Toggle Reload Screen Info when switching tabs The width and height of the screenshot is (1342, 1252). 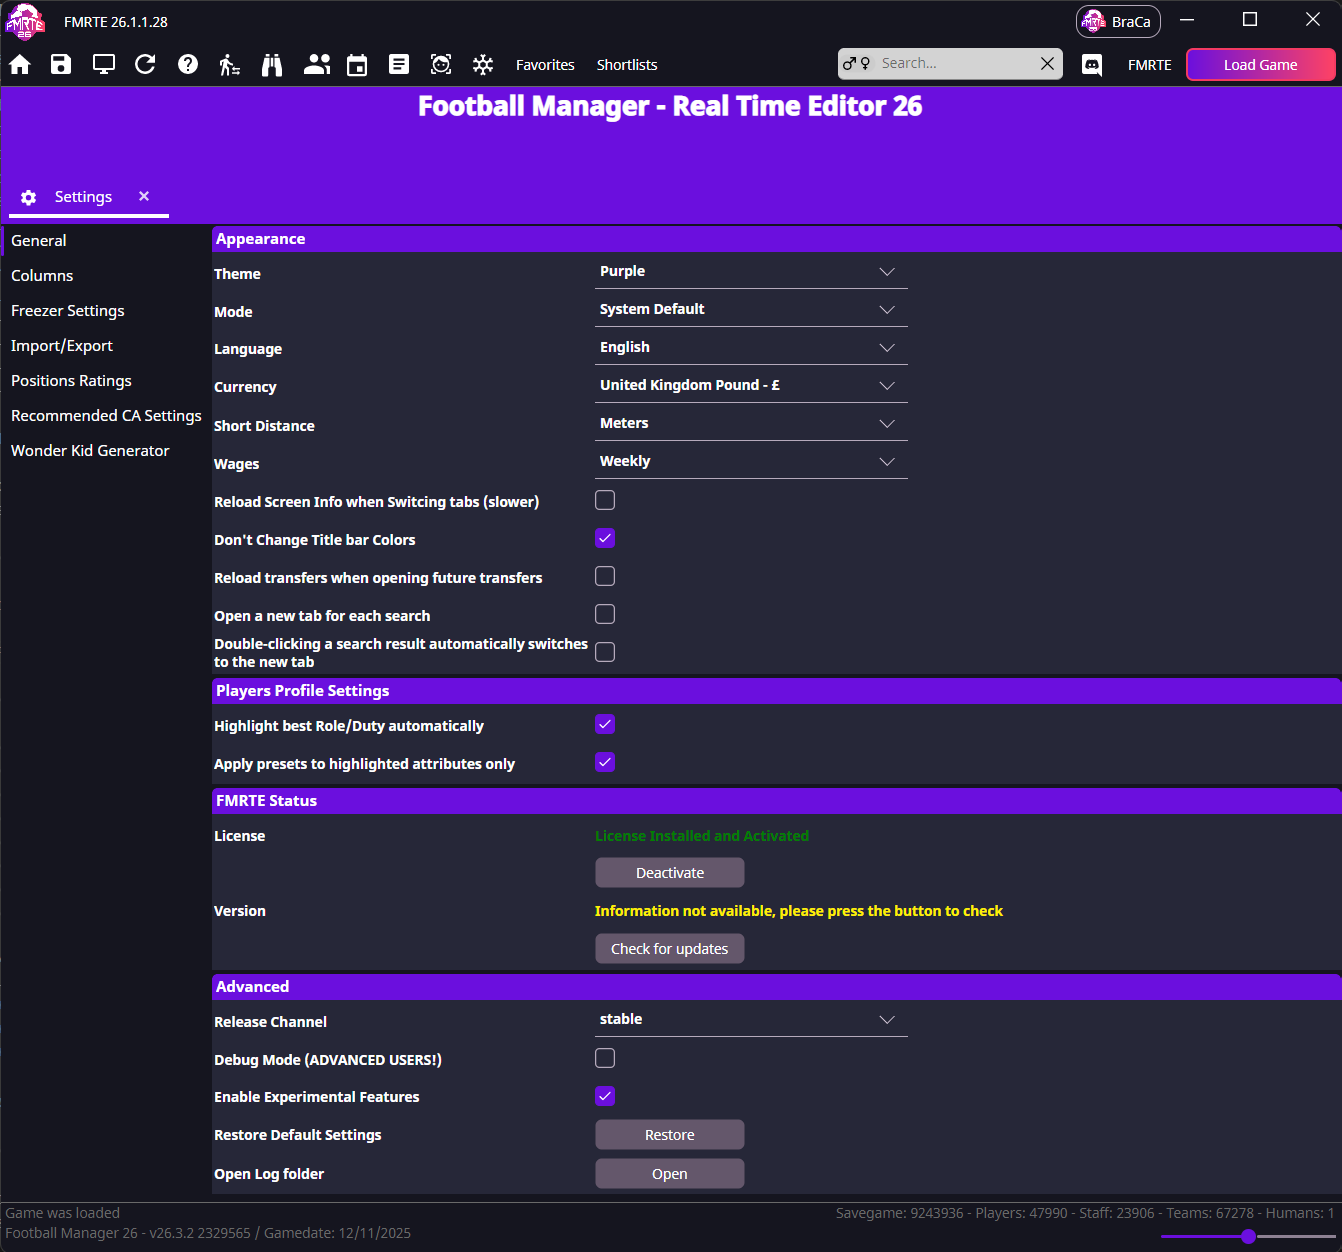click(605, 500)
